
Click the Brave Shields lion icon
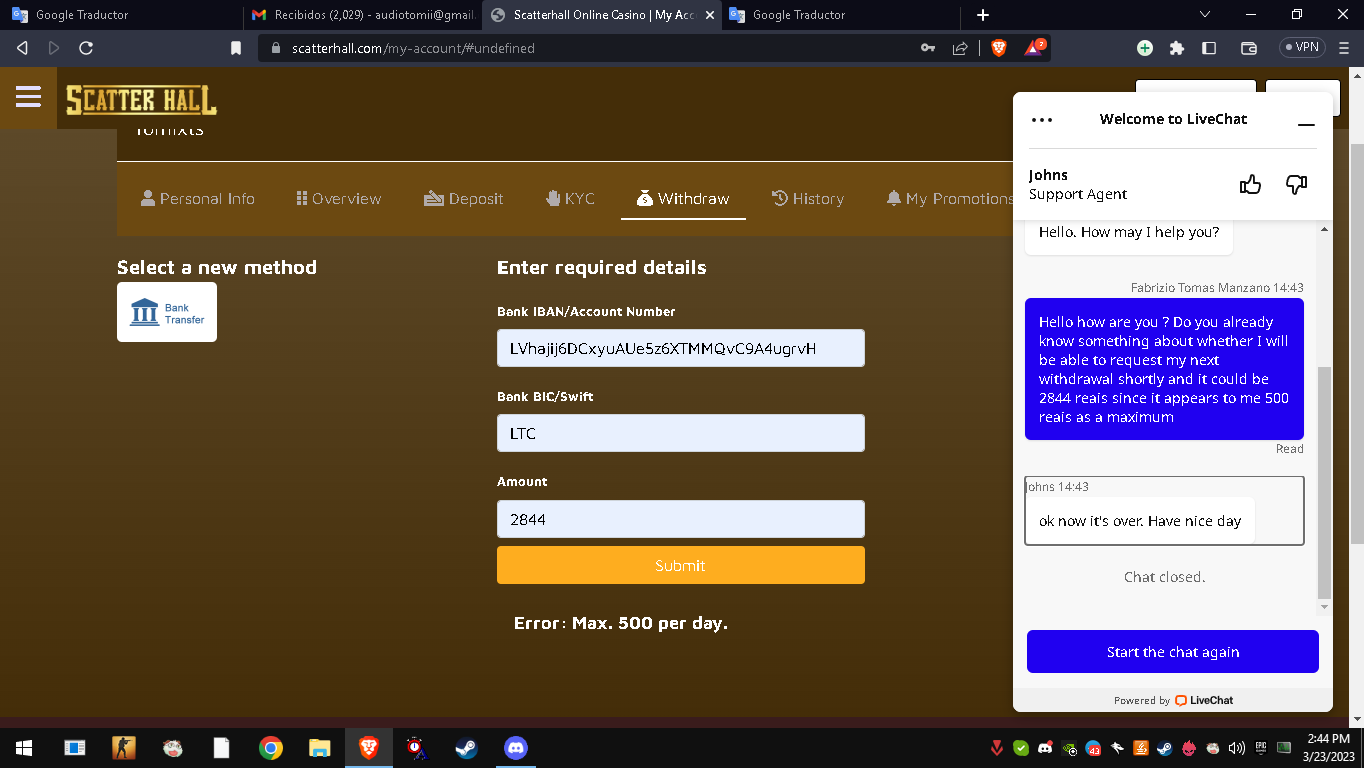coord(998,48)
